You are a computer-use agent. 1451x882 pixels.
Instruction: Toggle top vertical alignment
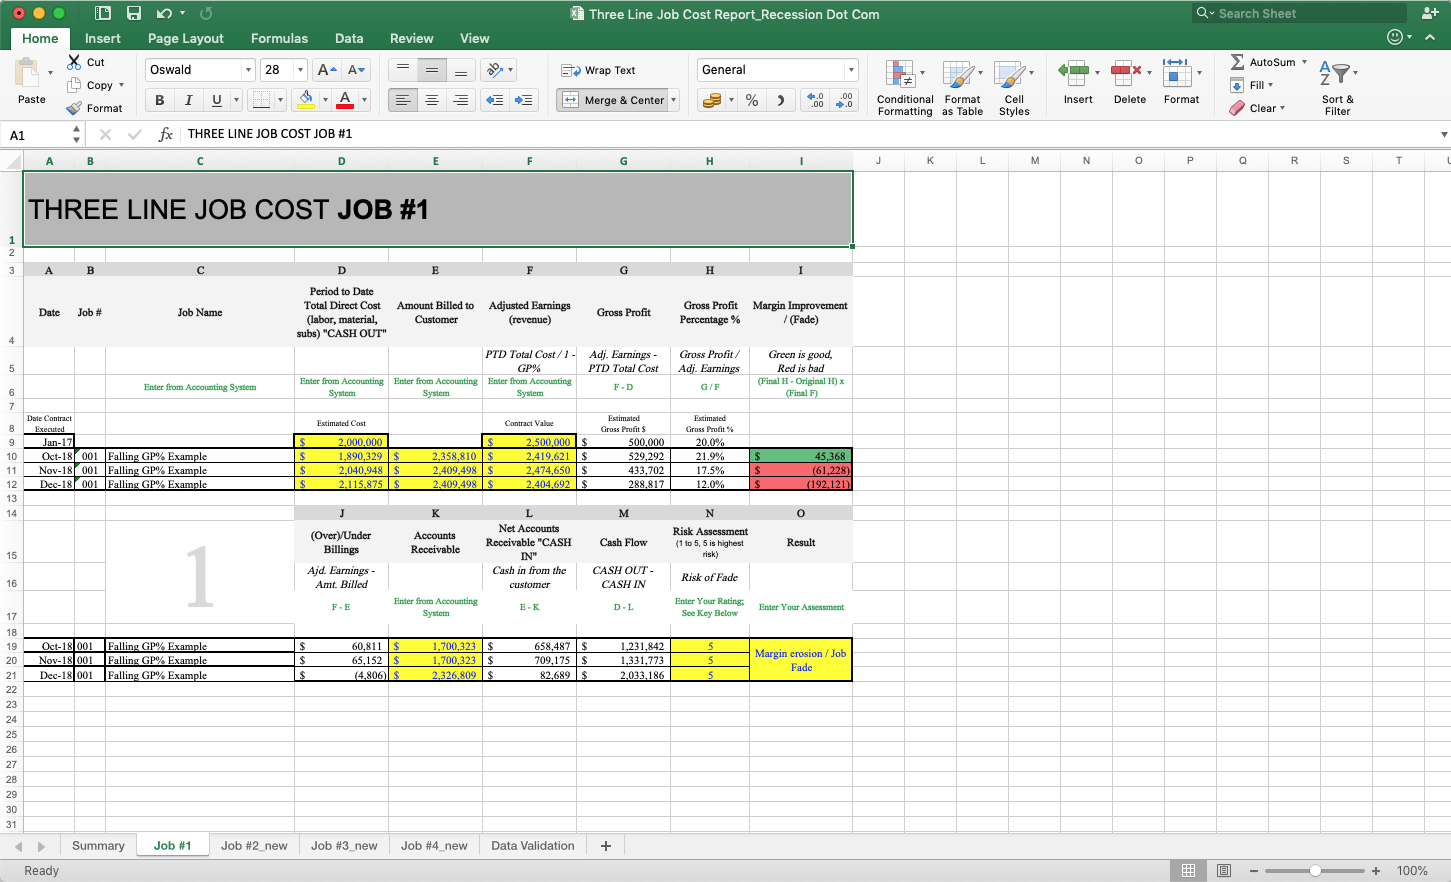coord(403,70)
